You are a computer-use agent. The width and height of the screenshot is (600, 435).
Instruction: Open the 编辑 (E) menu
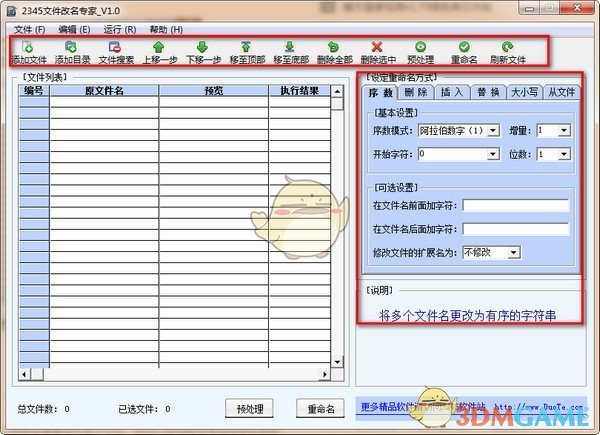75,29
